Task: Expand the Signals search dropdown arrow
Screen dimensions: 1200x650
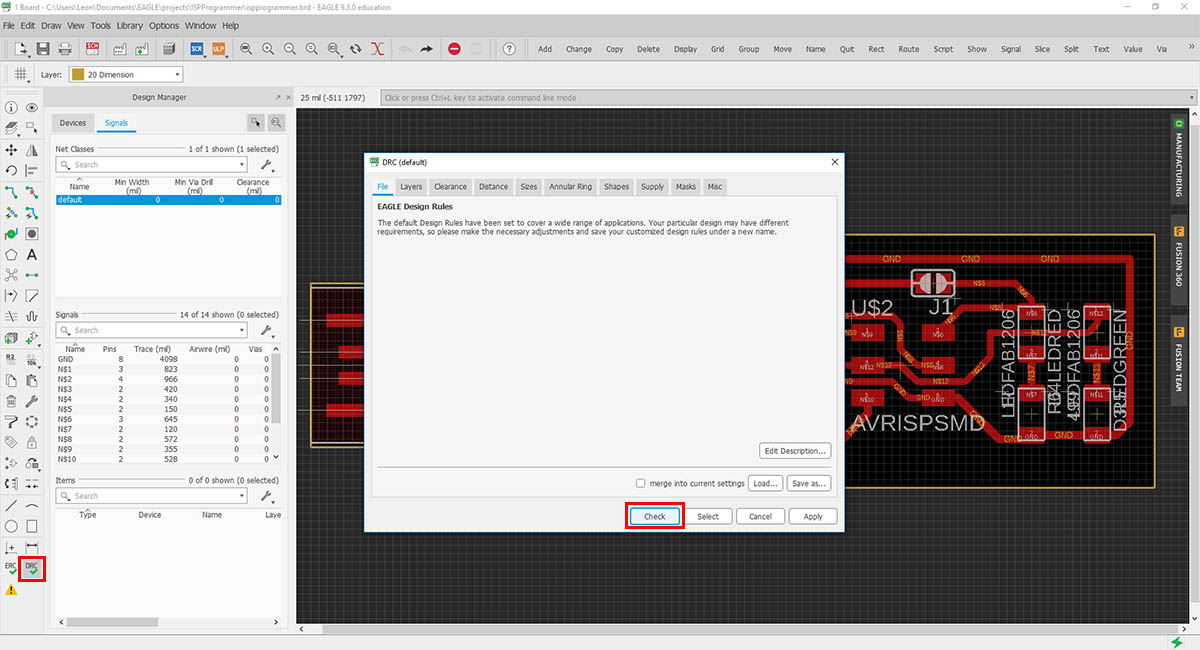Action: pos(241,330)
